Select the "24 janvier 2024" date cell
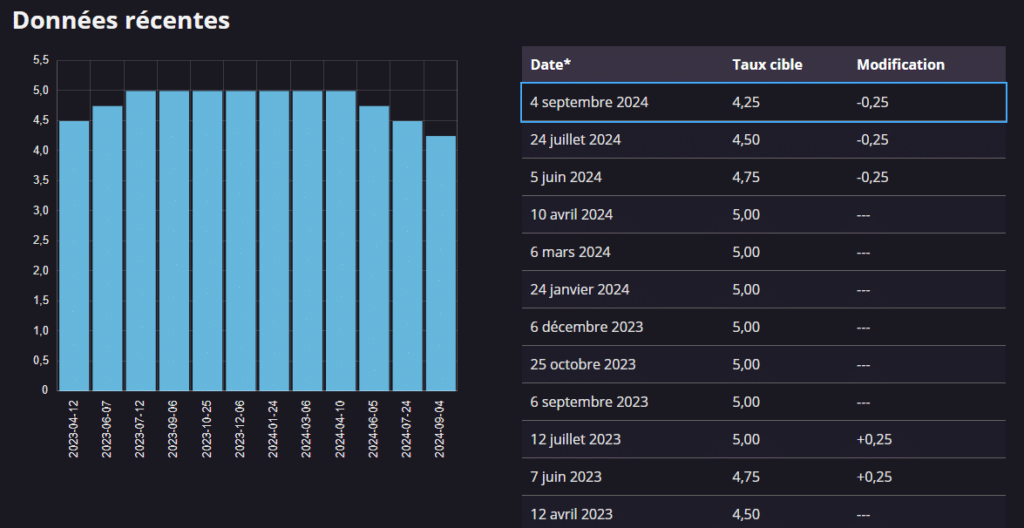This screenshot has width=1024, height=528. click(x=580, y=289)
